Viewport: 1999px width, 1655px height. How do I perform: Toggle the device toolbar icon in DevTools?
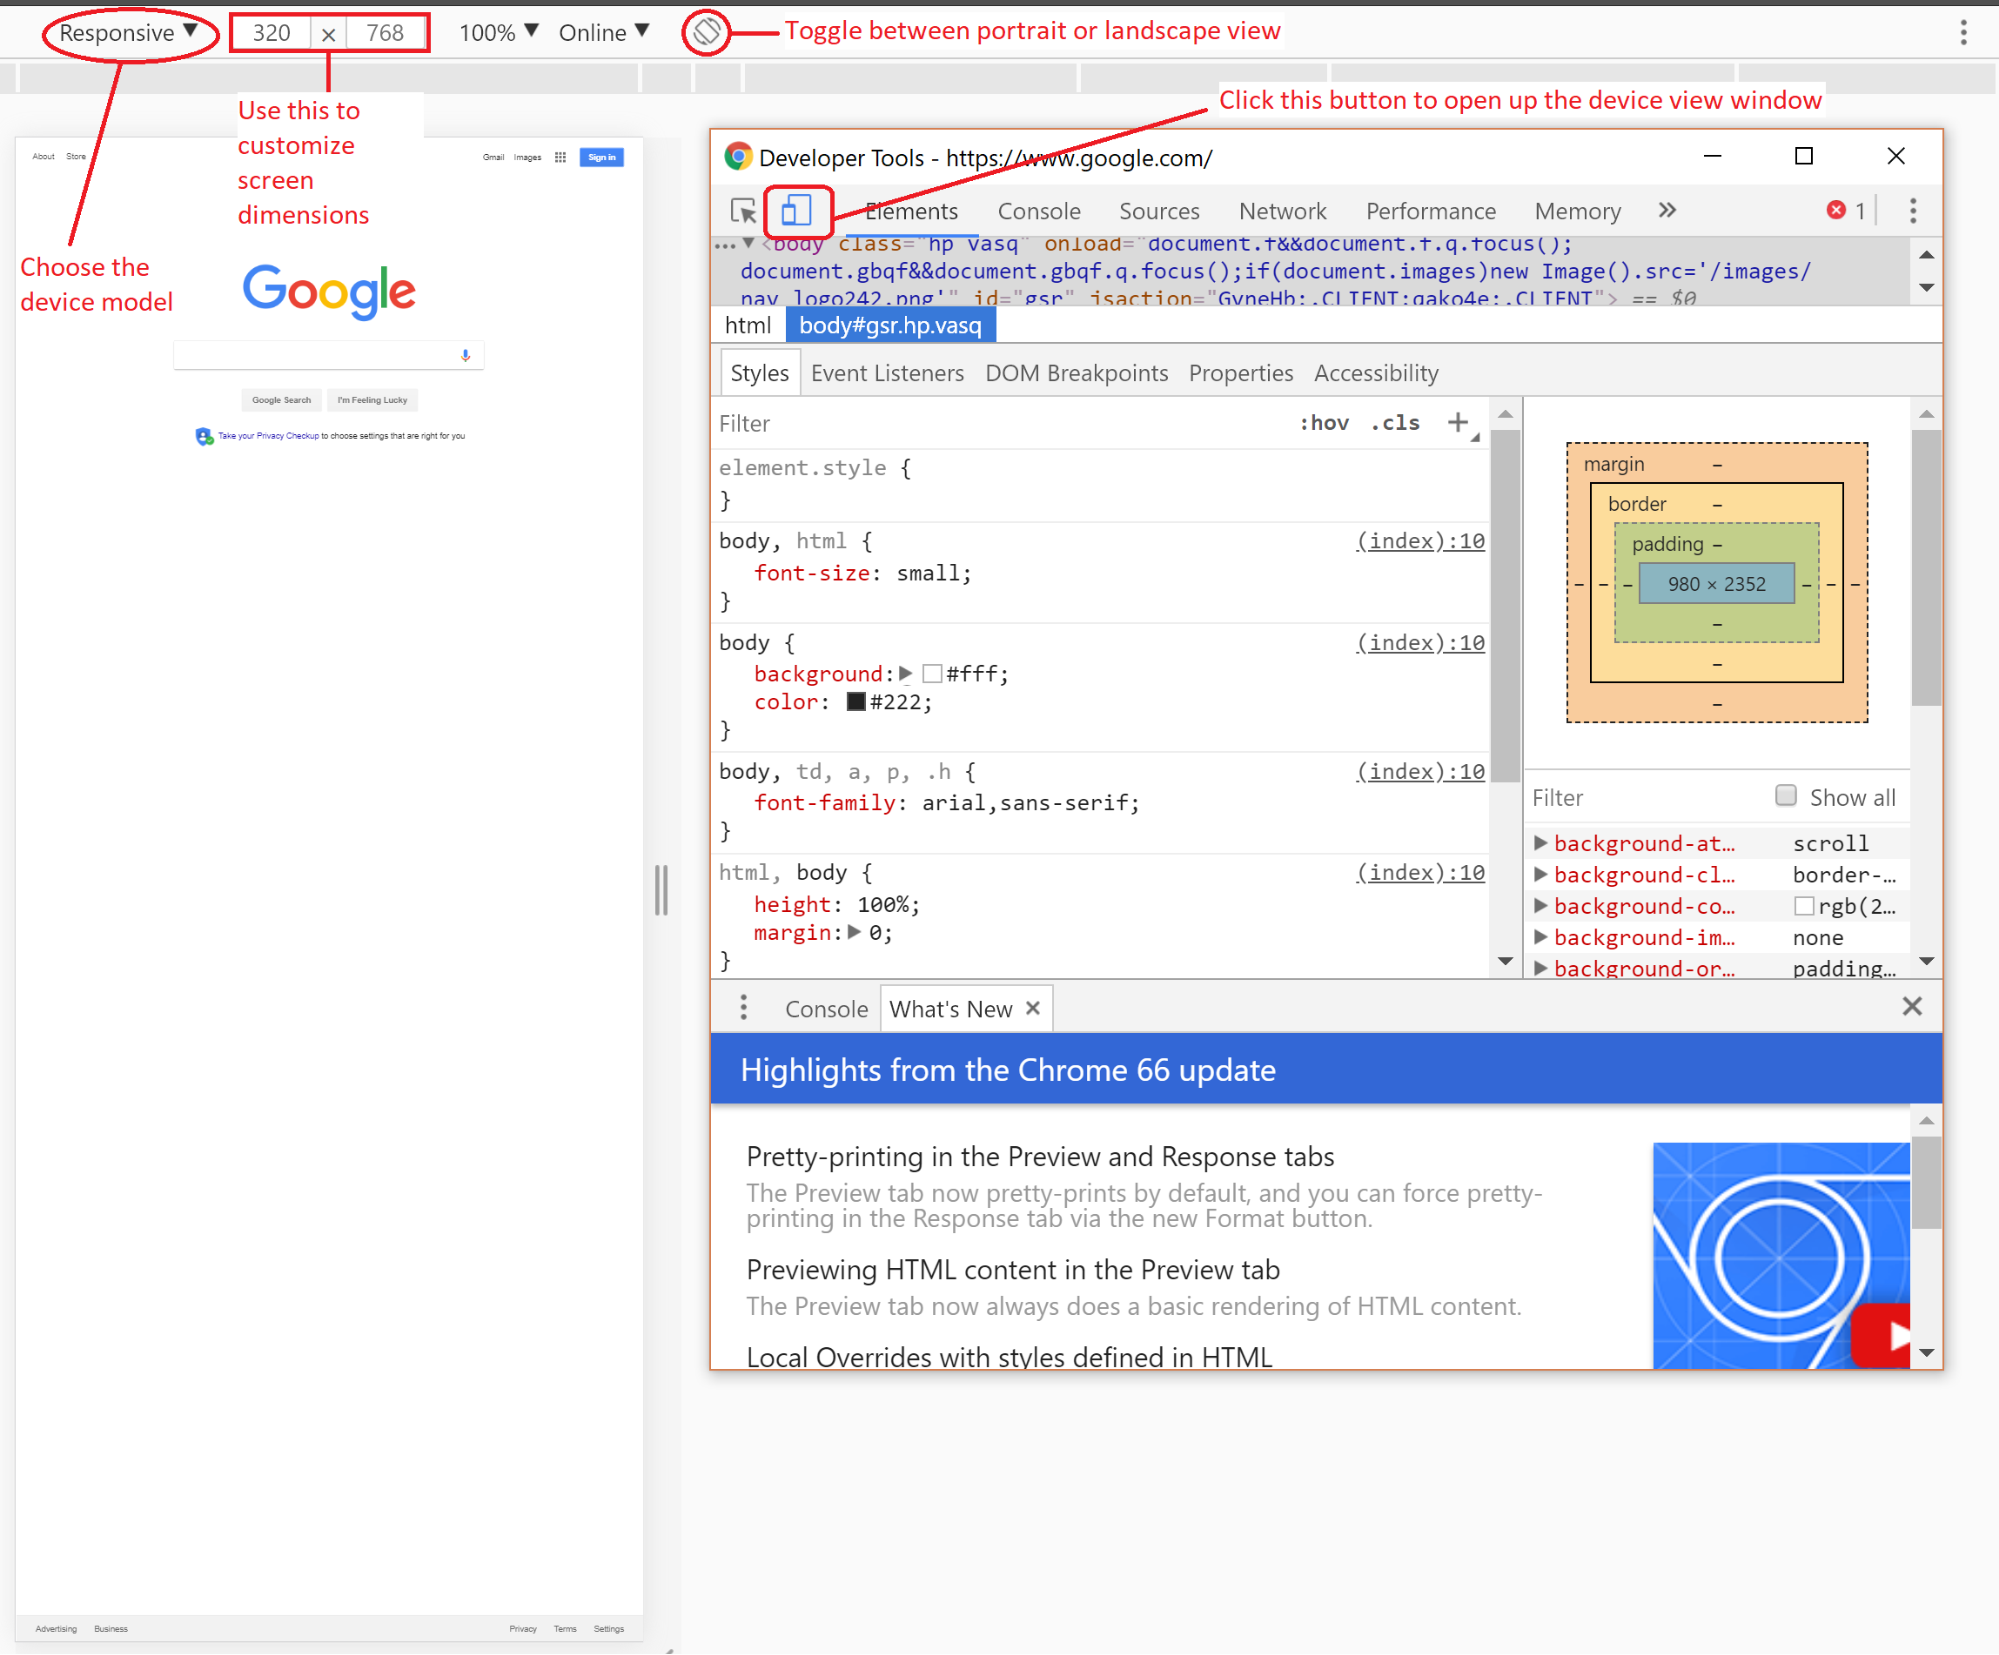[x=796, y=210]
